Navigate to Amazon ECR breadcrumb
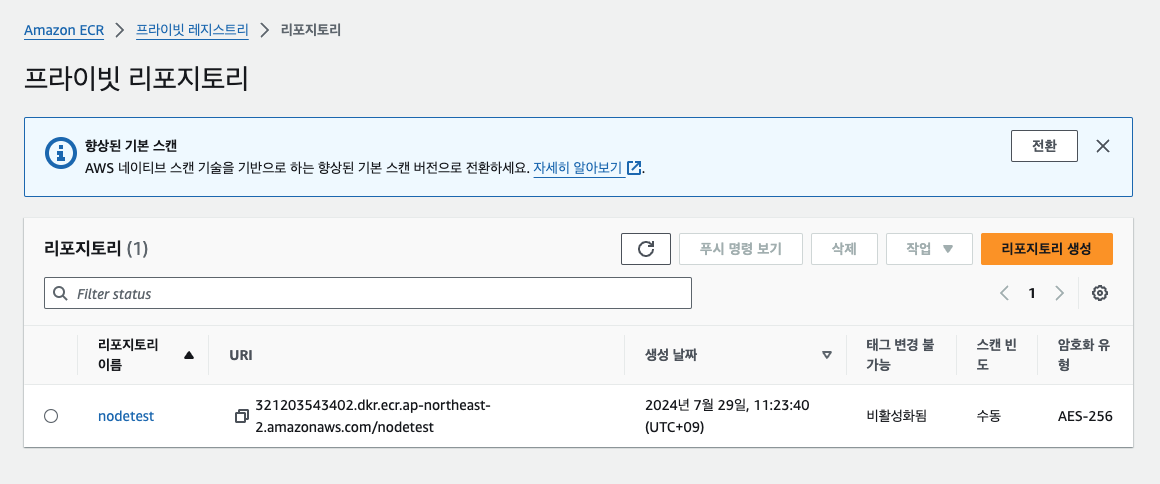 click(64, 30)
